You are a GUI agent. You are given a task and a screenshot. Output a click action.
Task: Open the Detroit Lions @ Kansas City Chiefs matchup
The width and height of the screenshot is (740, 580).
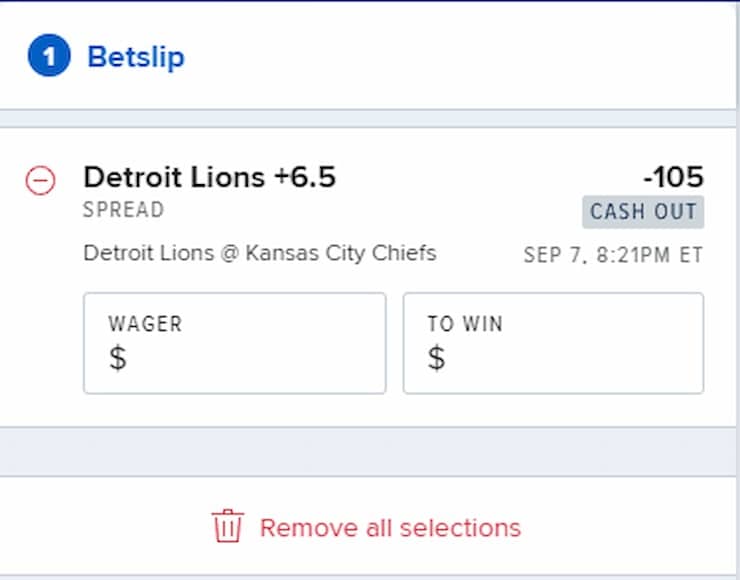point(260,253)
